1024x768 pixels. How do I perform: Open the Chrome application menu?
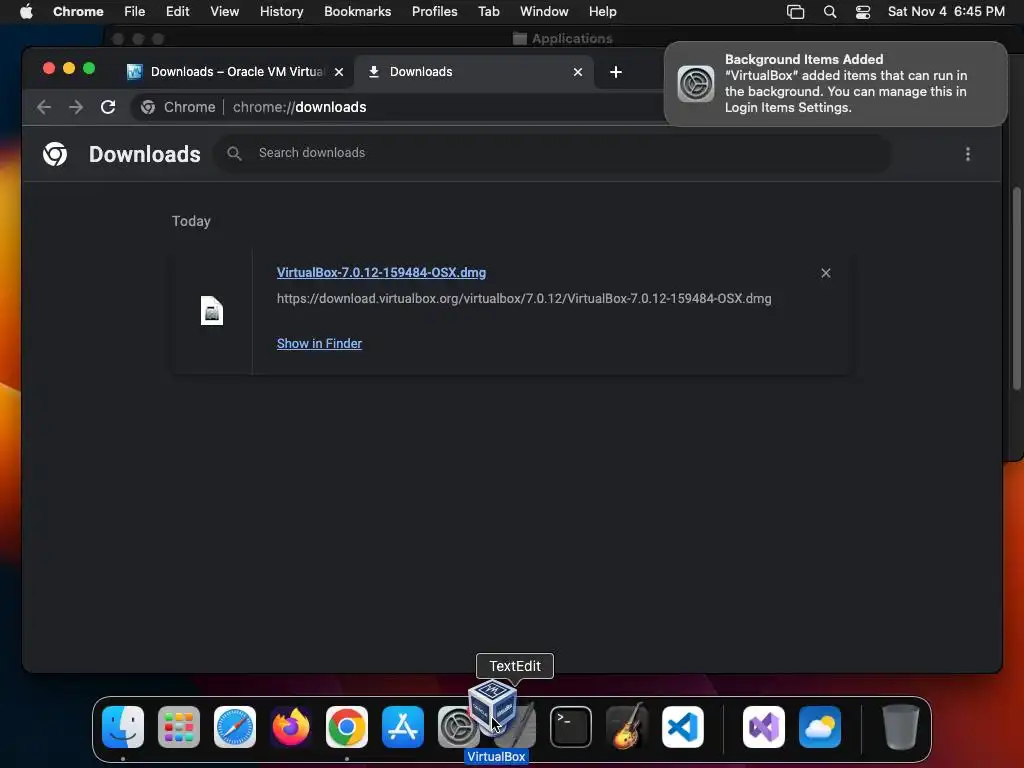78,12
